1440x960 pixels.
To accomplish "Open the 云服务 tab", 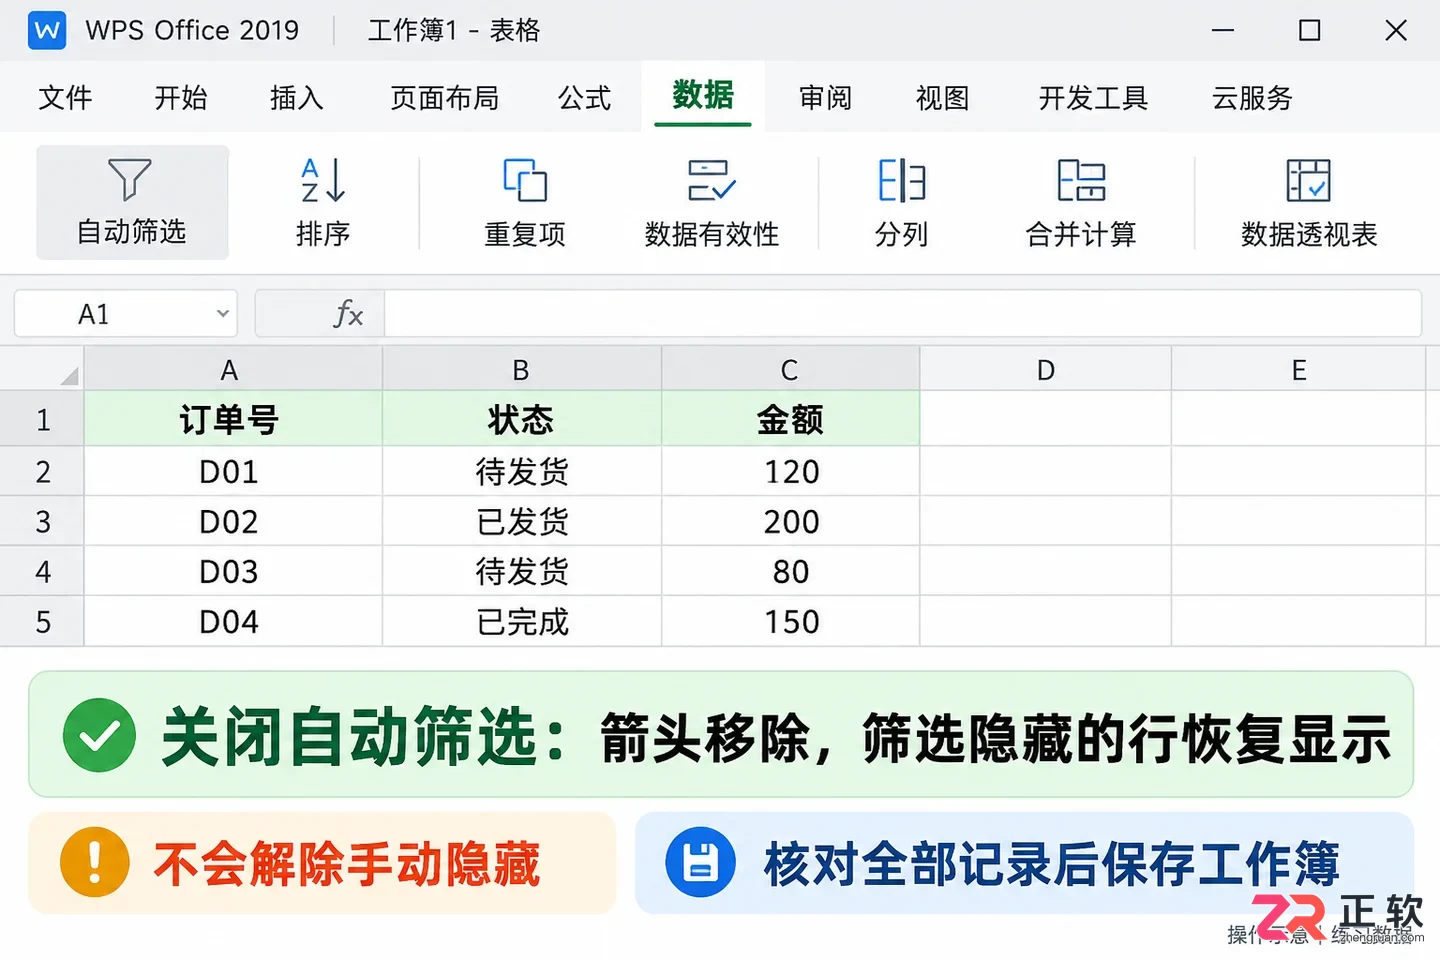I will click(x=1252, y=98).
